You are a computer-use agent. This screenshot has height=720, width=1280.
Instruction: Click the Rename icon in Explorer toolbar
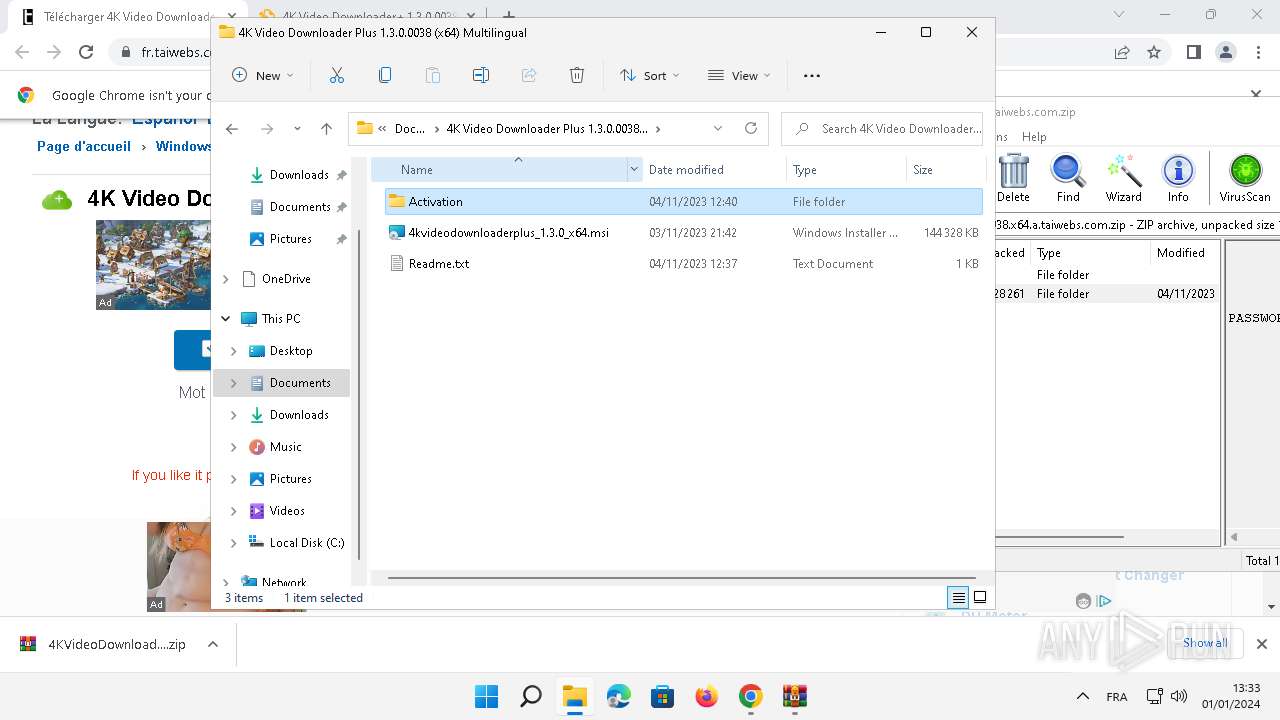coord(481,75)
